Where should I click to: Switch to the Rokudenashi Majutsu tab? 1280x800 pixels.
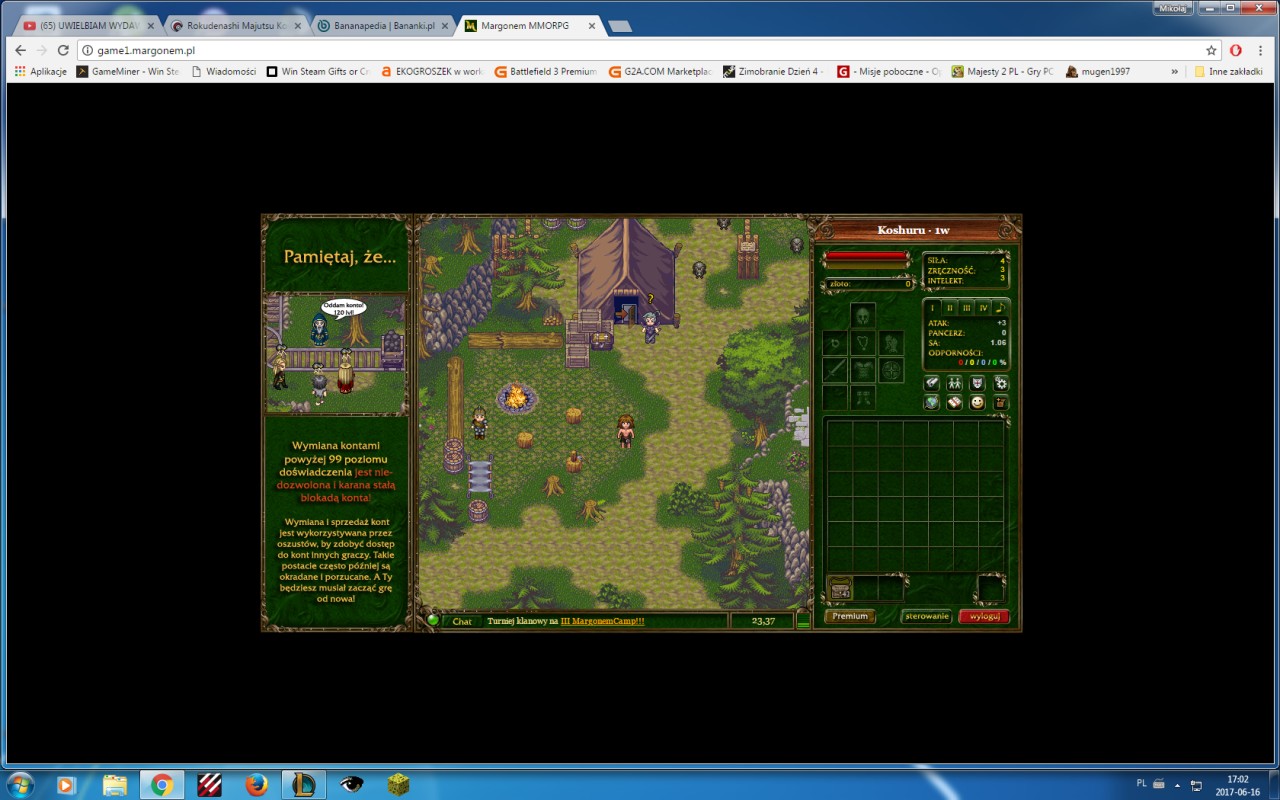pyautogui.click(x=235, y=25)
